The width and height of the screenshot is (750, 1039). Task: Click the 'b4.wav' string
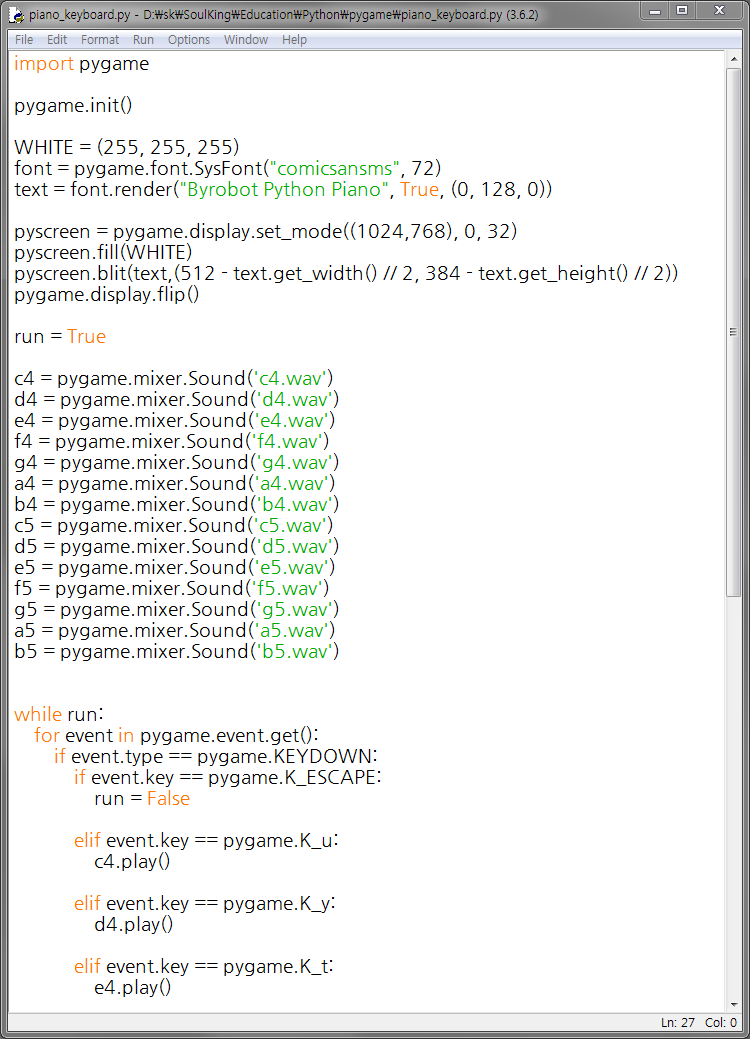pyautogui.click(x=294, y=505)
